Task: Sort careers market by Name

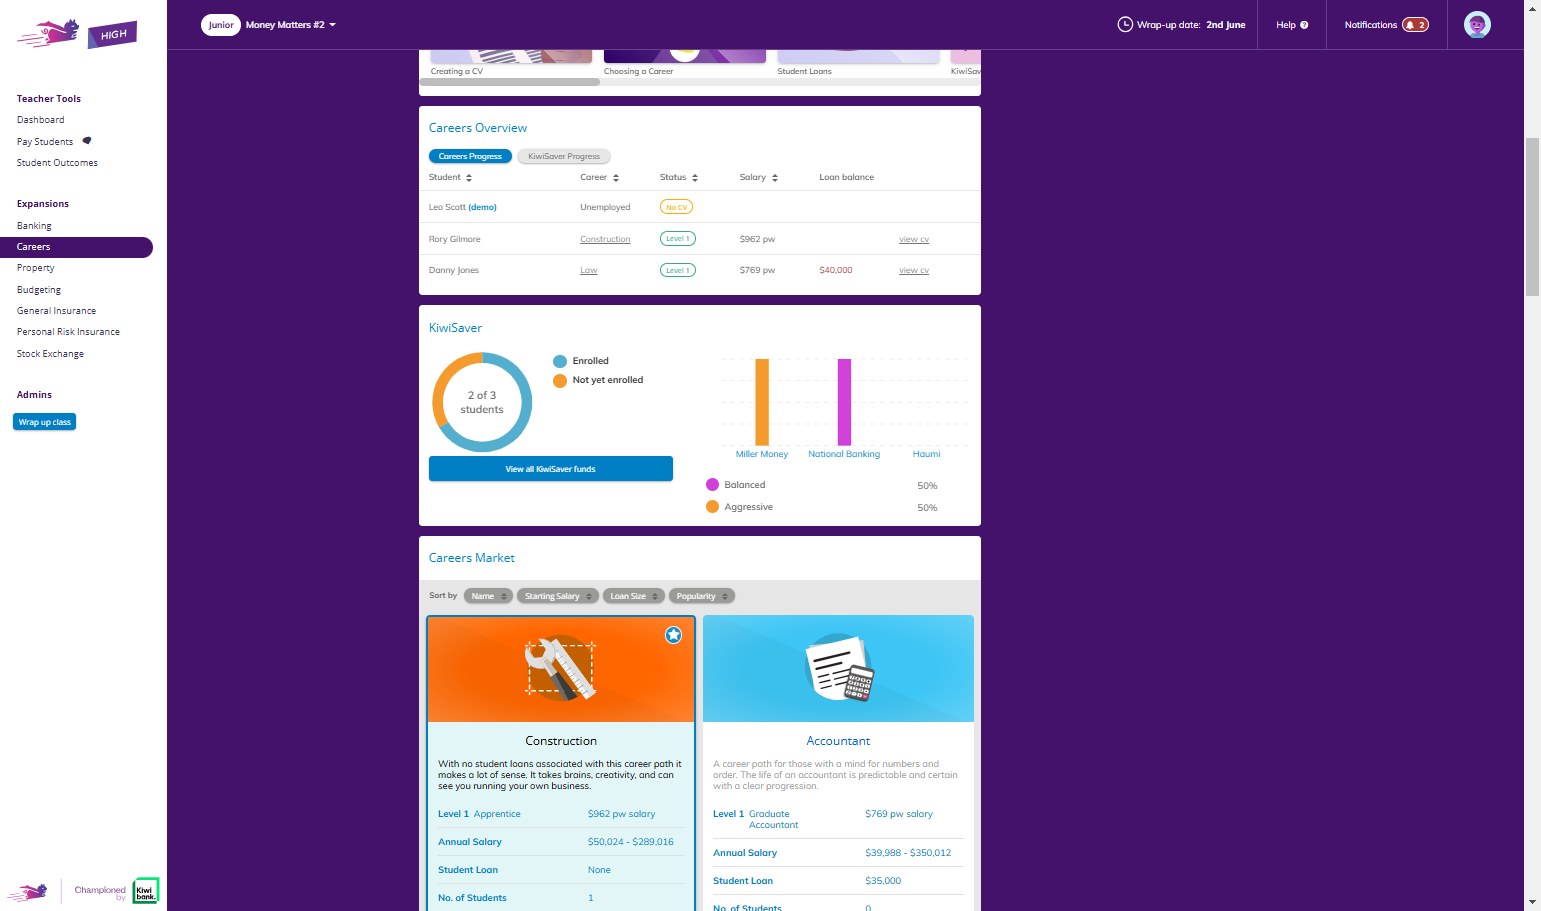Action: coord(488,596)
